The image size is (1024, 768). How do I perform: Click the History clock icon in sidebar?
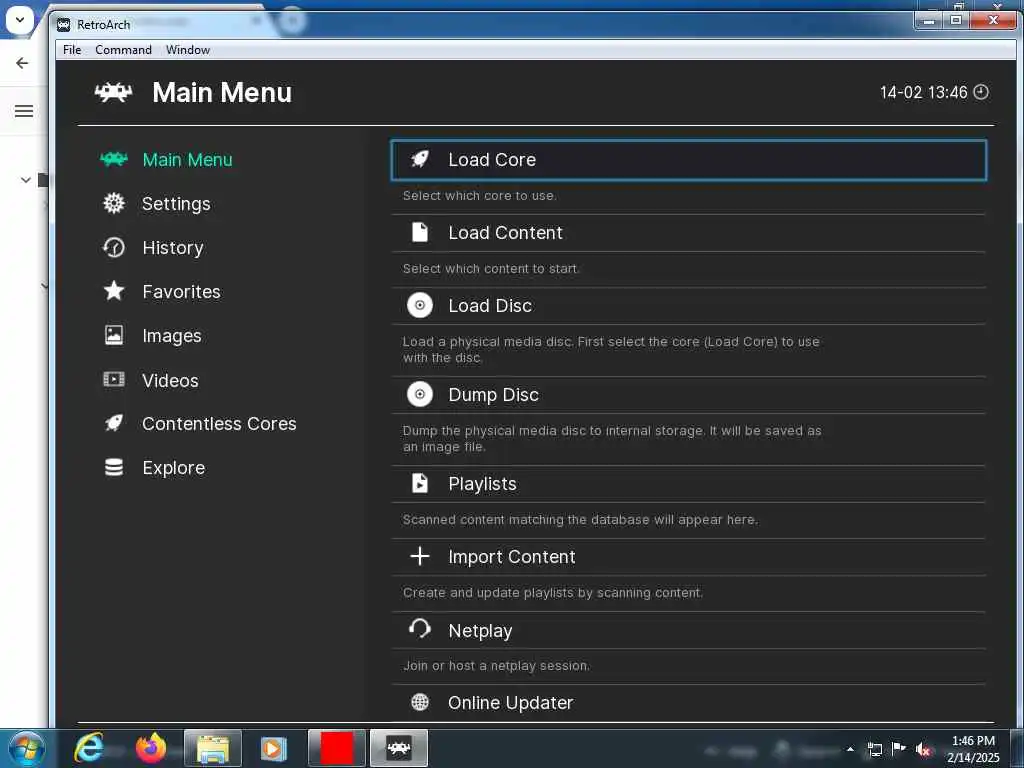[x=114, y=248]
